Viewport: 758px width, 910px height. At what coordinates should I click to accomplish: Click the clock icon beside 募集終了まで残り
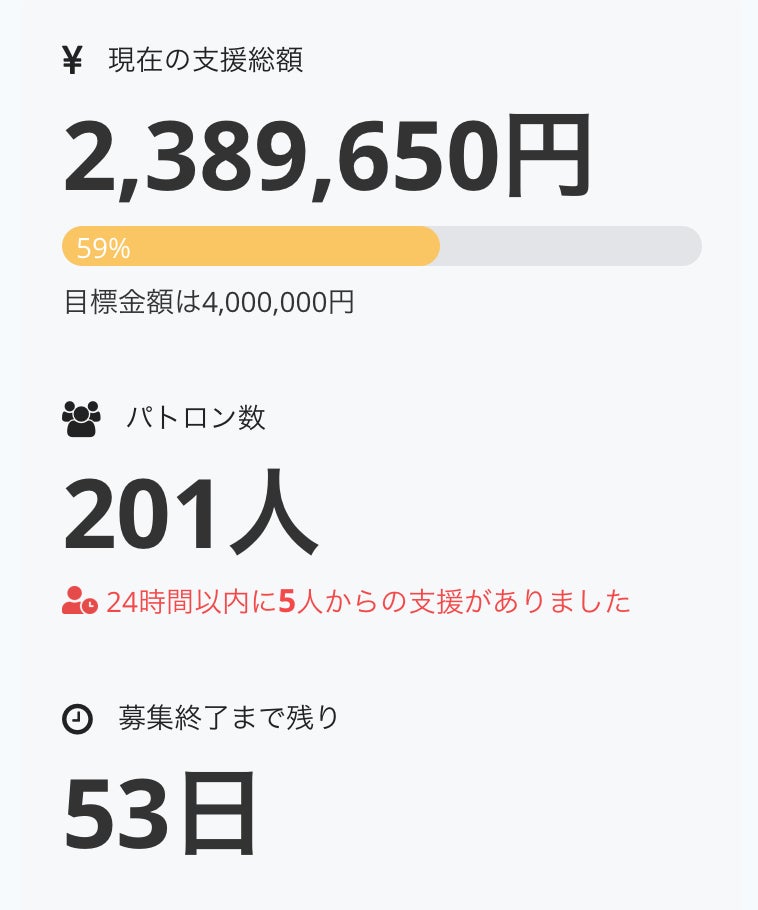77,718
